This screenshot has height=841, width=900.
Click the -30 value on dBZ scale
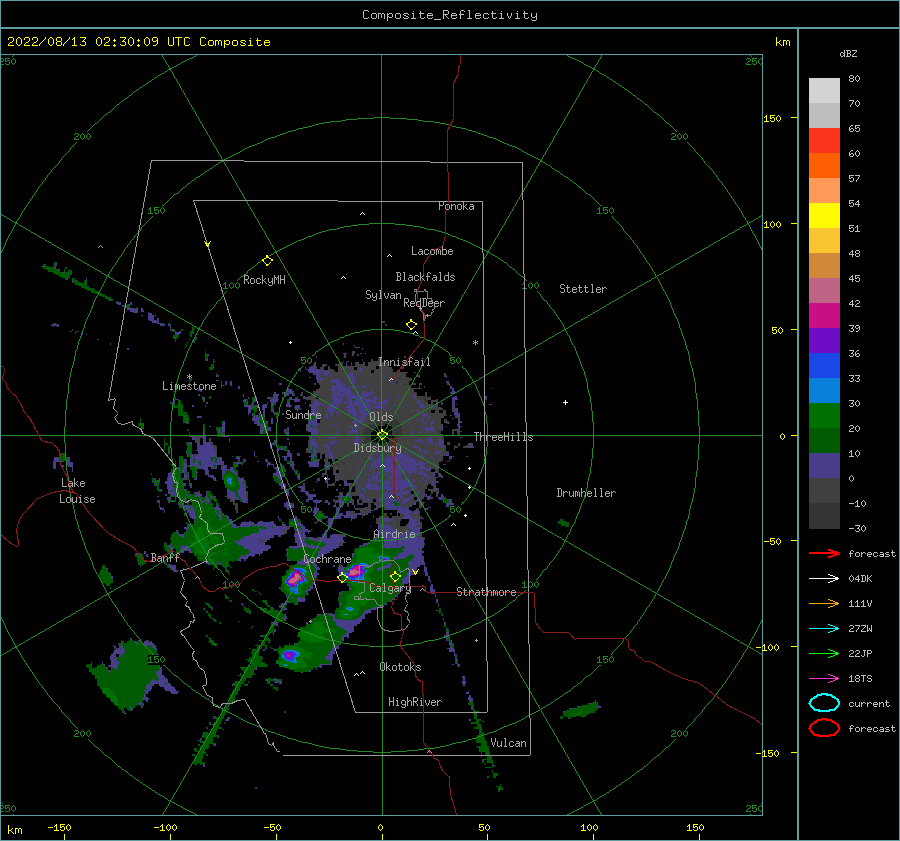(857, 528)
